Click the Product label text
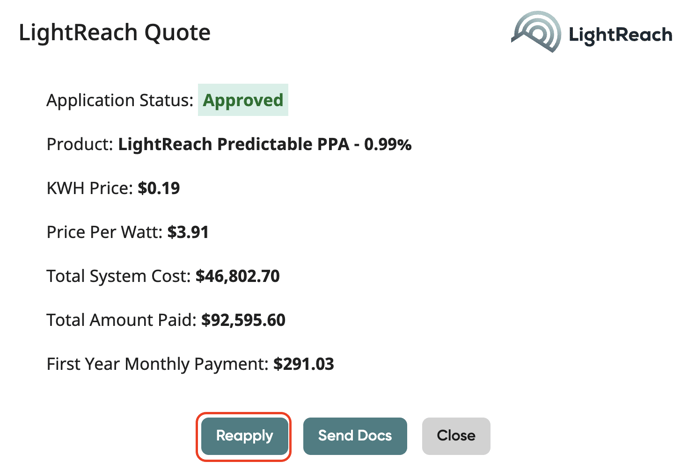The image size is (688, 476). point(80,144)
